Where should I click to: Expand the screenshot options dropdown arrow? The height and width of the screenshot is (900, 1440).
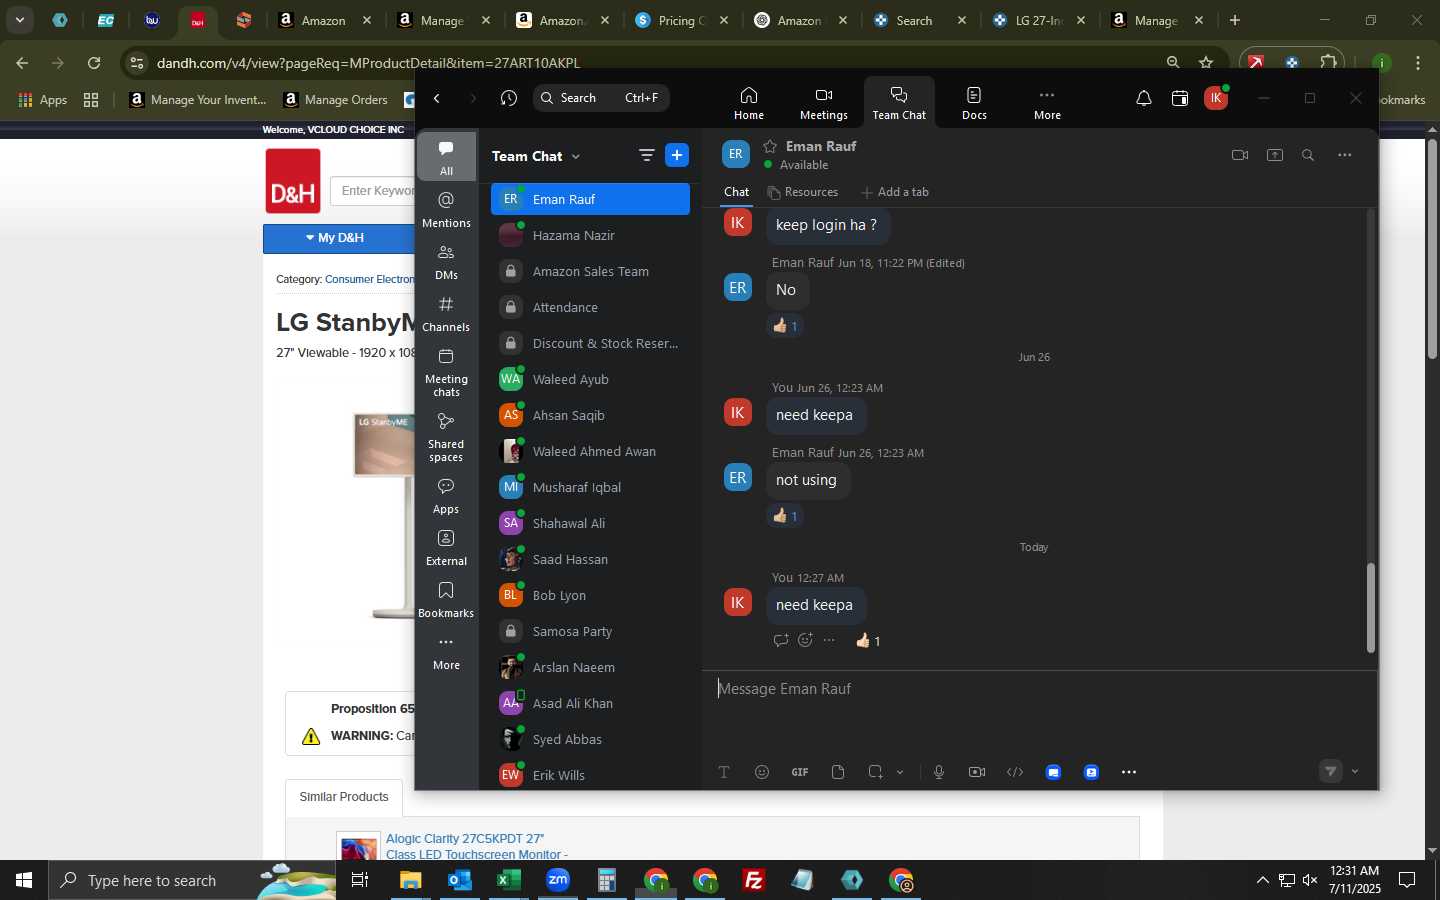click(x=900, y=772)
